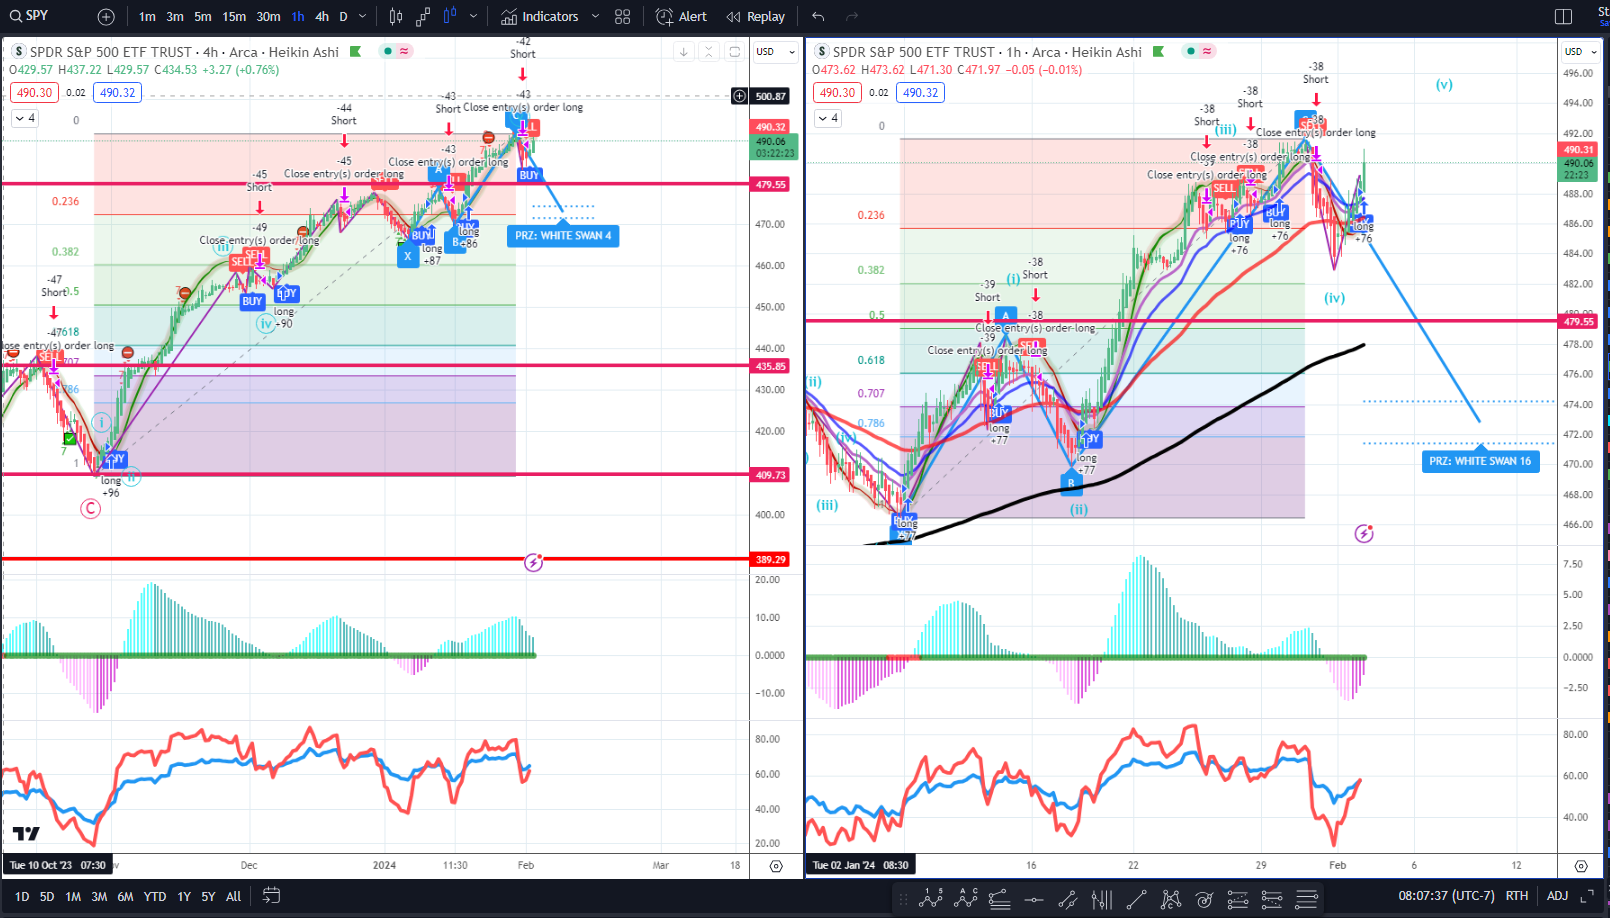Screen dimensions: 1610x918
Task: Expand the time interval dropdown
Action: [362, 16]
